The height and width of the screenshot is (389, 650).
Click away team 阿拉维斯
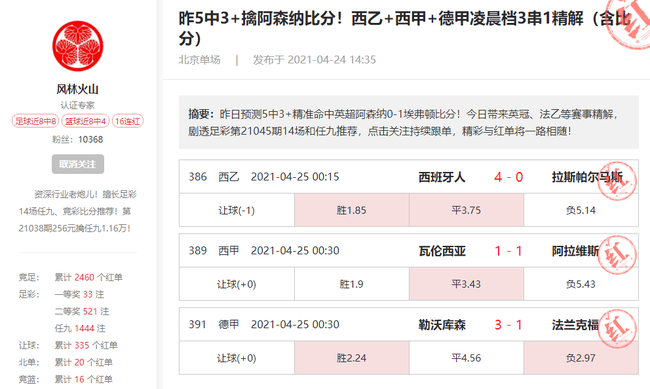575,251
